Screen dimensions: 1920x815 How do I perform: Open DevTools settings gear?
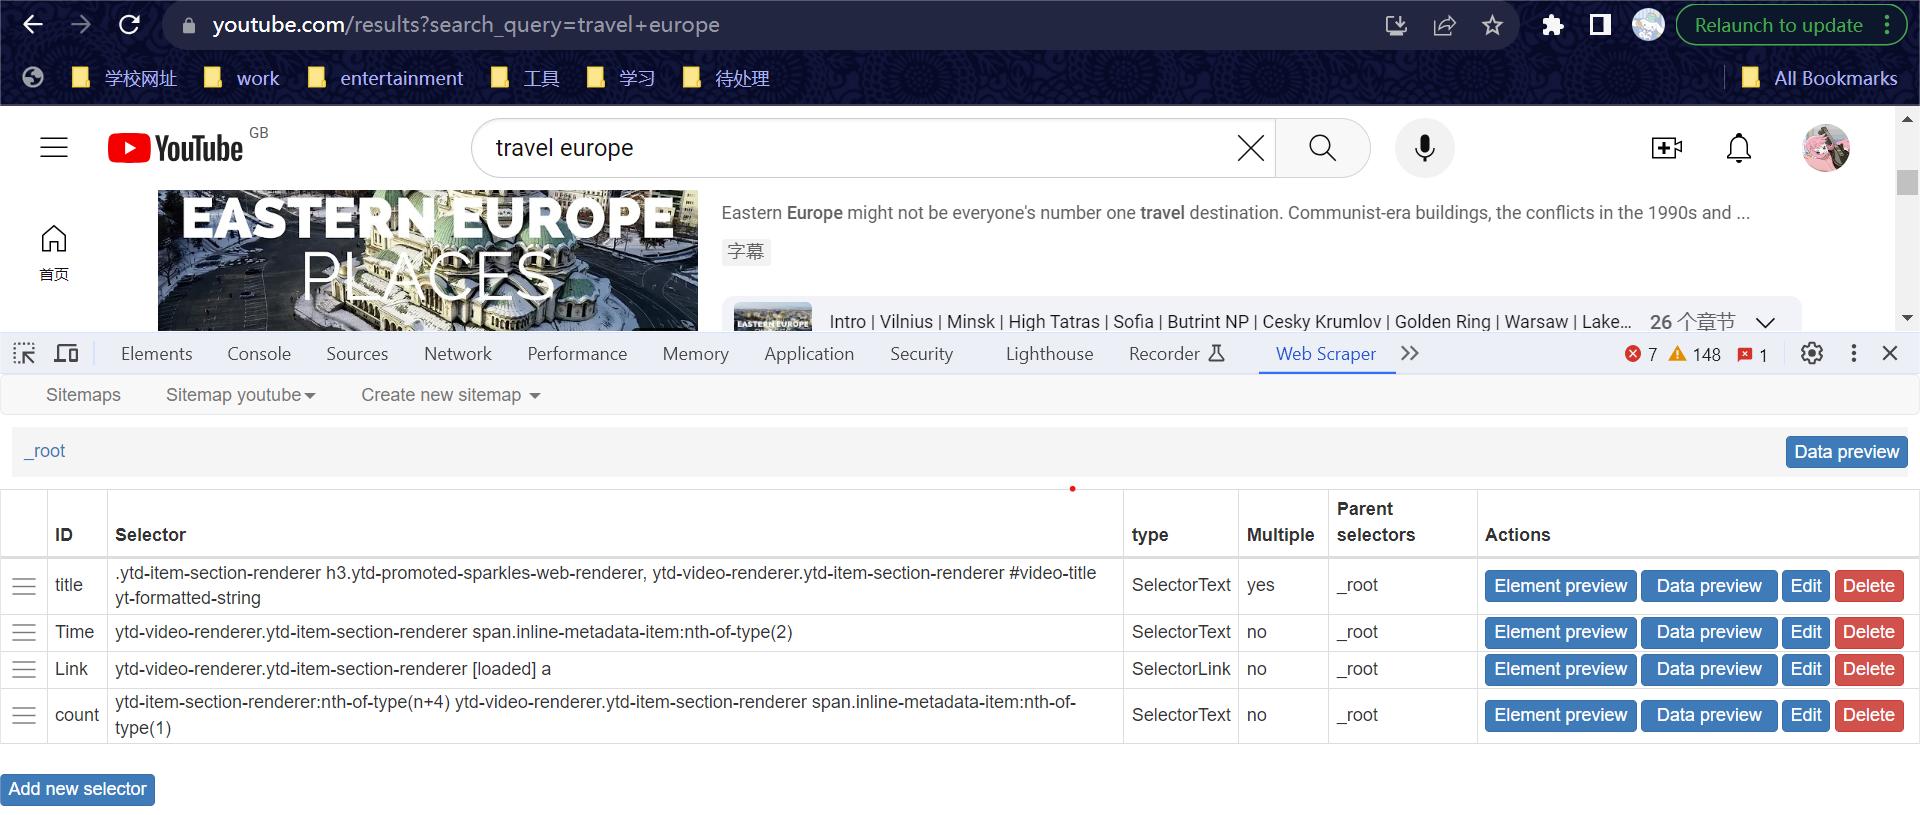(1811, 353)
